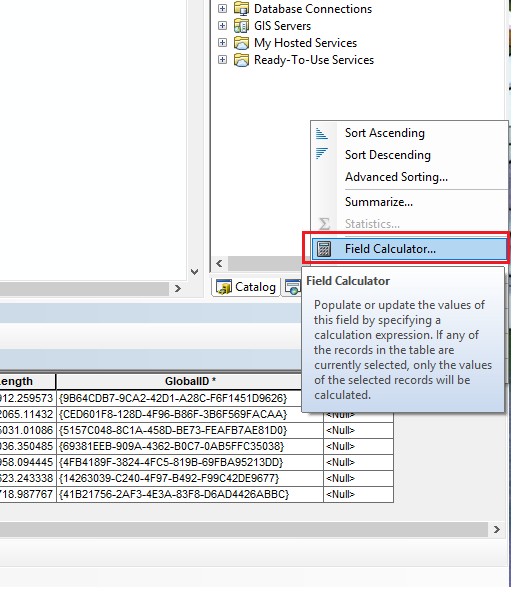Select the Ready-To-Use Services tree label
511x596 pixels.
[x=314, y=60]
